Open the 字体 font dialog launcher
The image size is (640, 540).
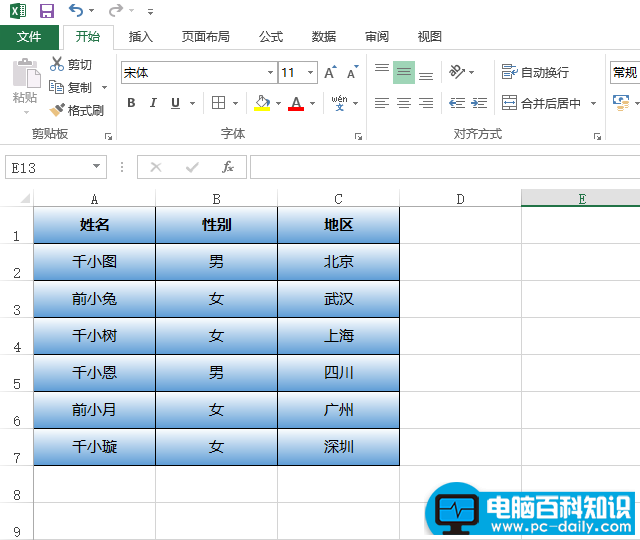point(358,136)
